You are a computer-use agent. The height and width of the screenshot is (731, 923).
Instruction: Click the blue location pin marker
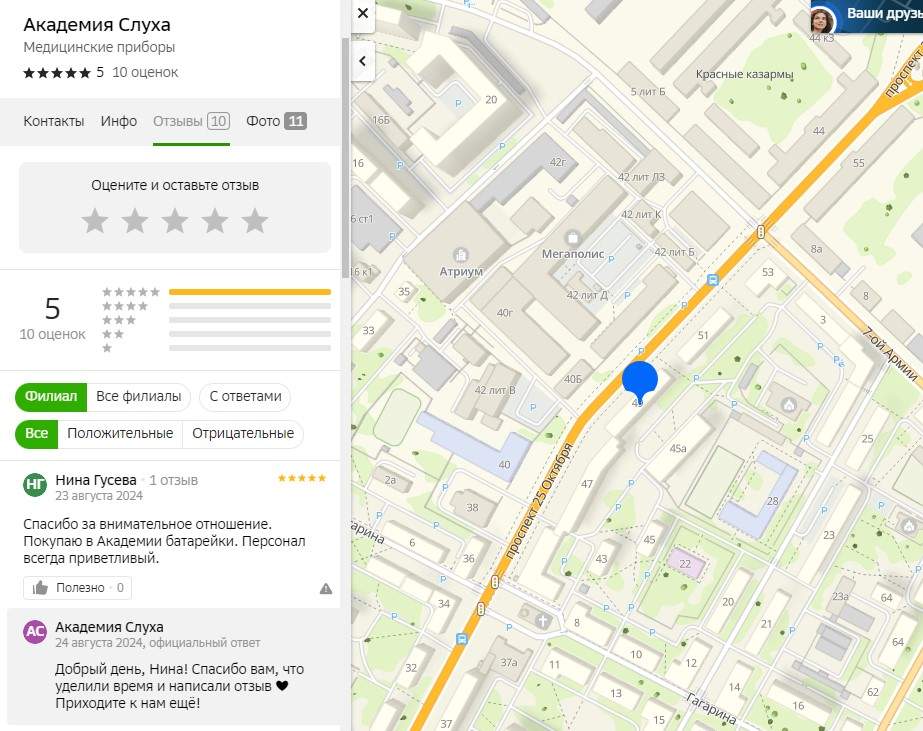[640, 381]
